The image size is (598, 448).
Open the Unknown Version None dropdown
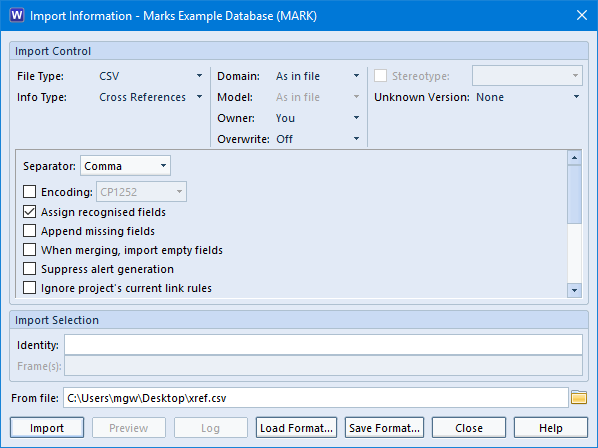[x=528, y=97]
